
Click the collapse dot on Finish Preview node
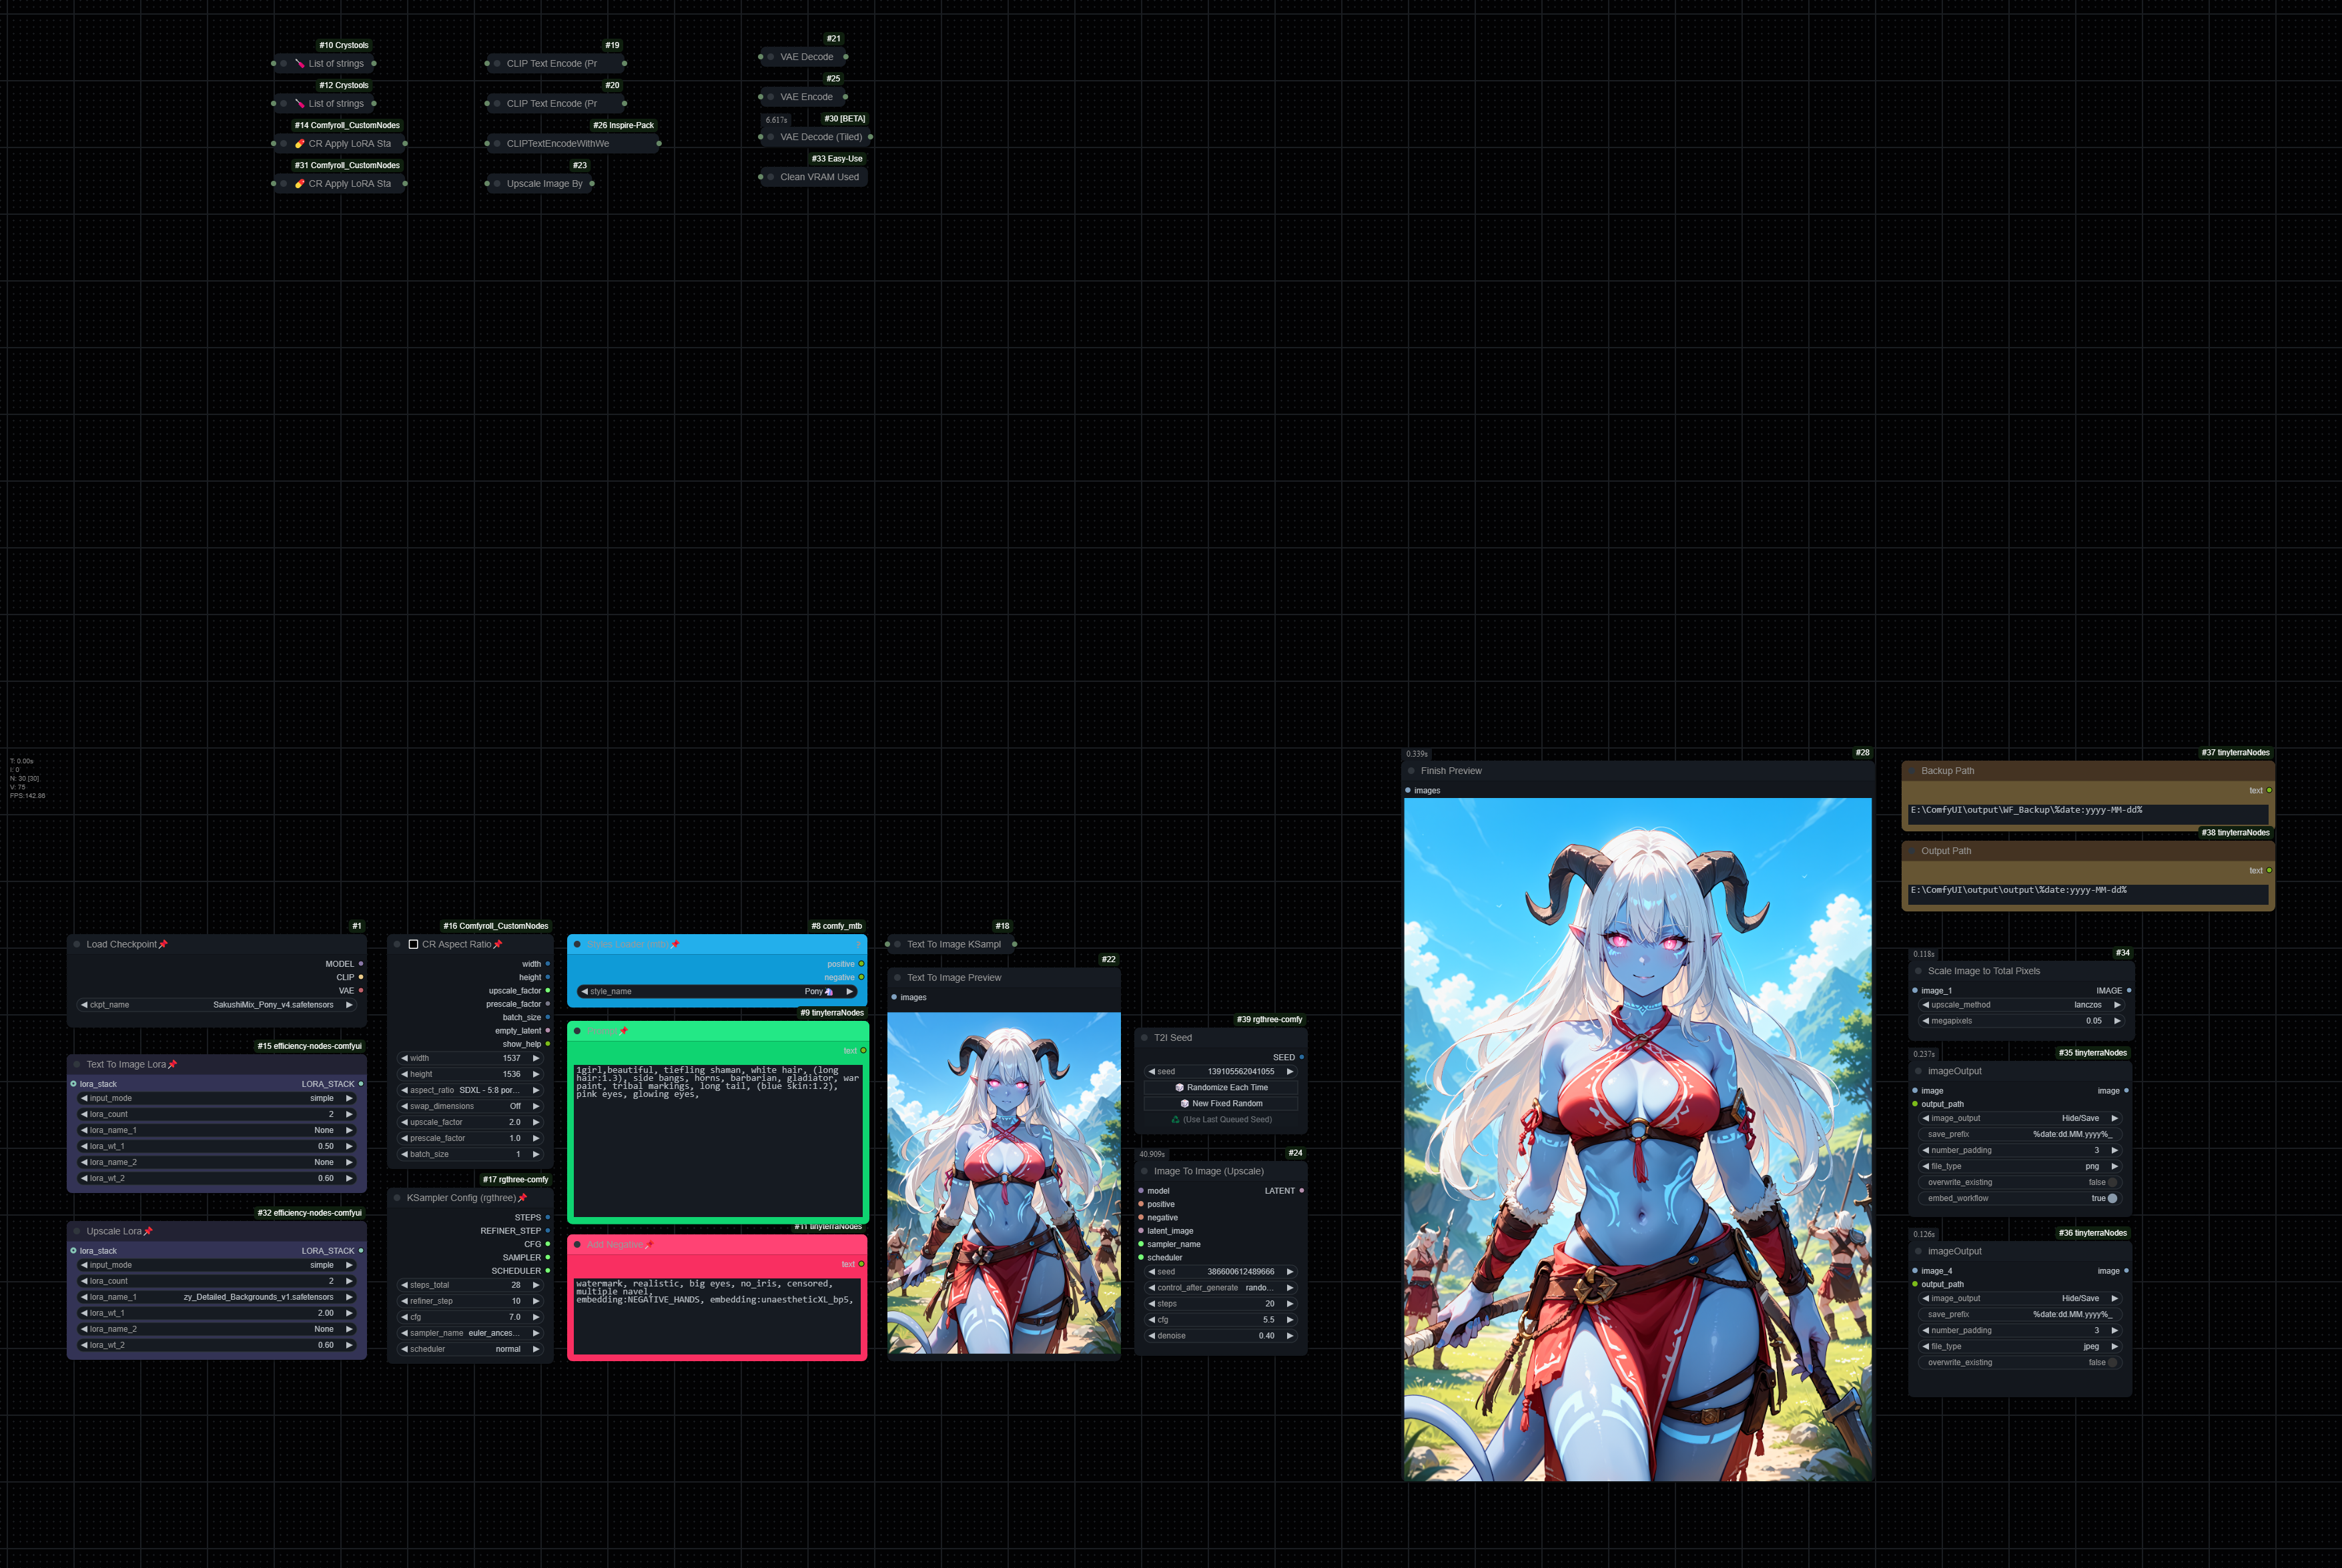pos(1411,771)
